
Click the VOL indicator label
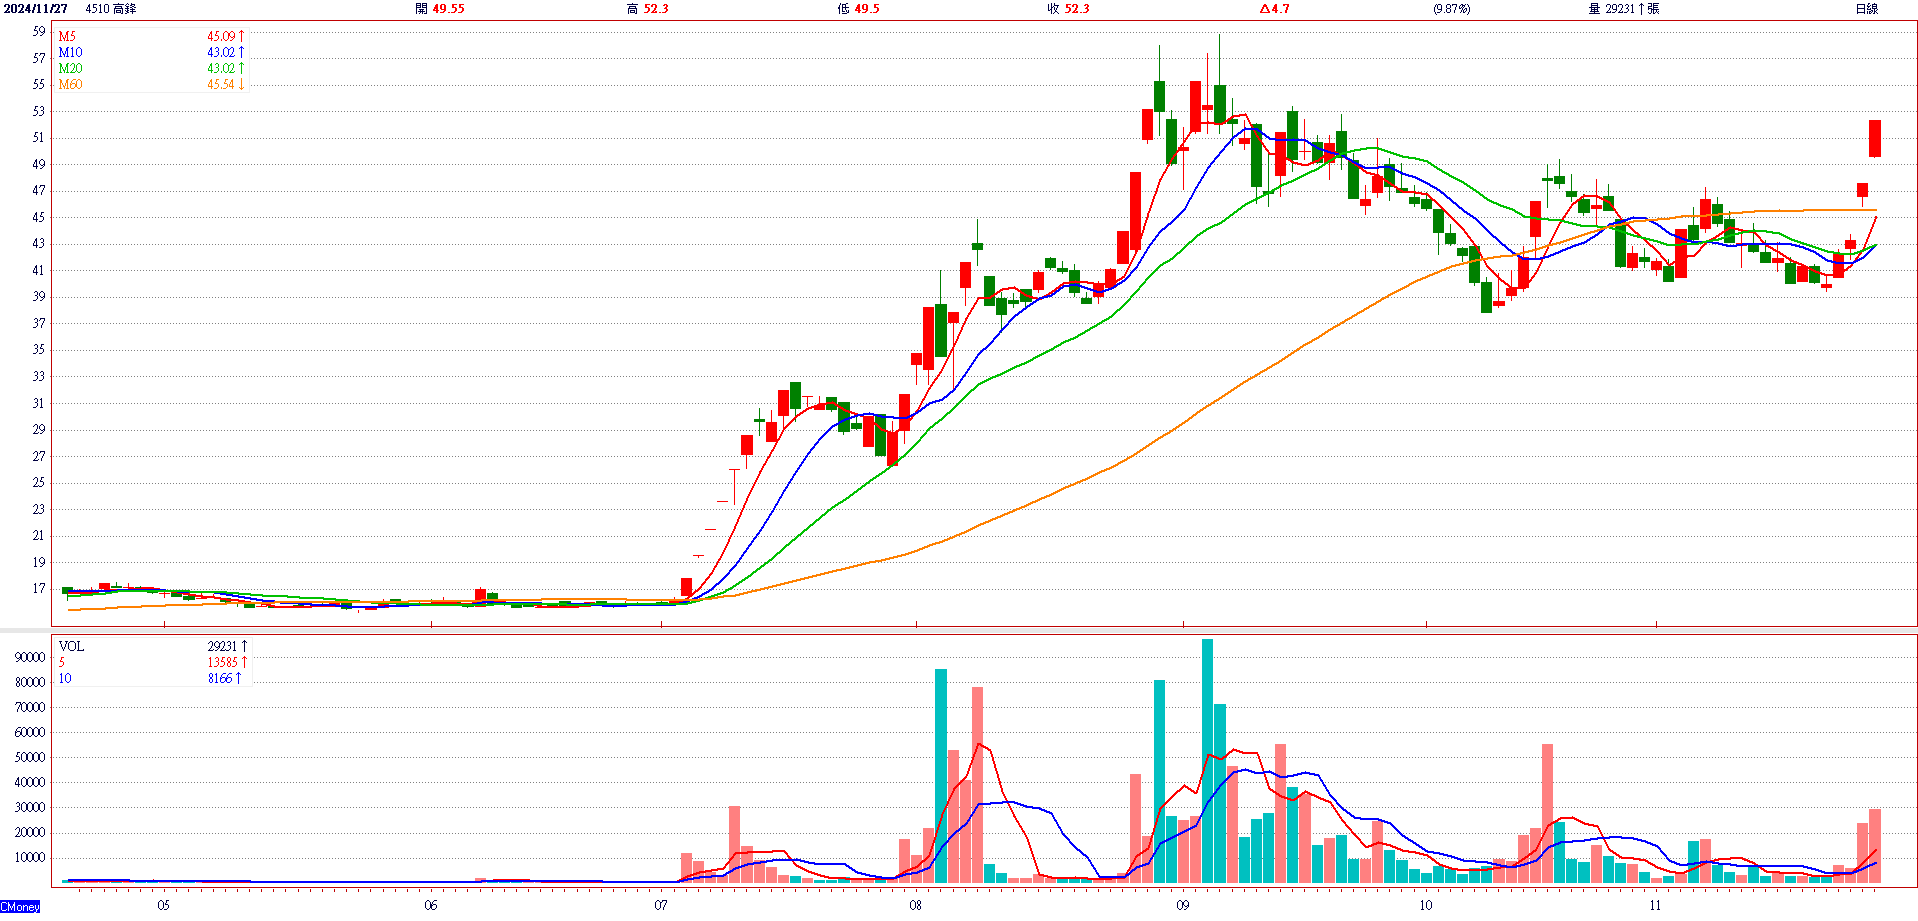pos(71,646)
